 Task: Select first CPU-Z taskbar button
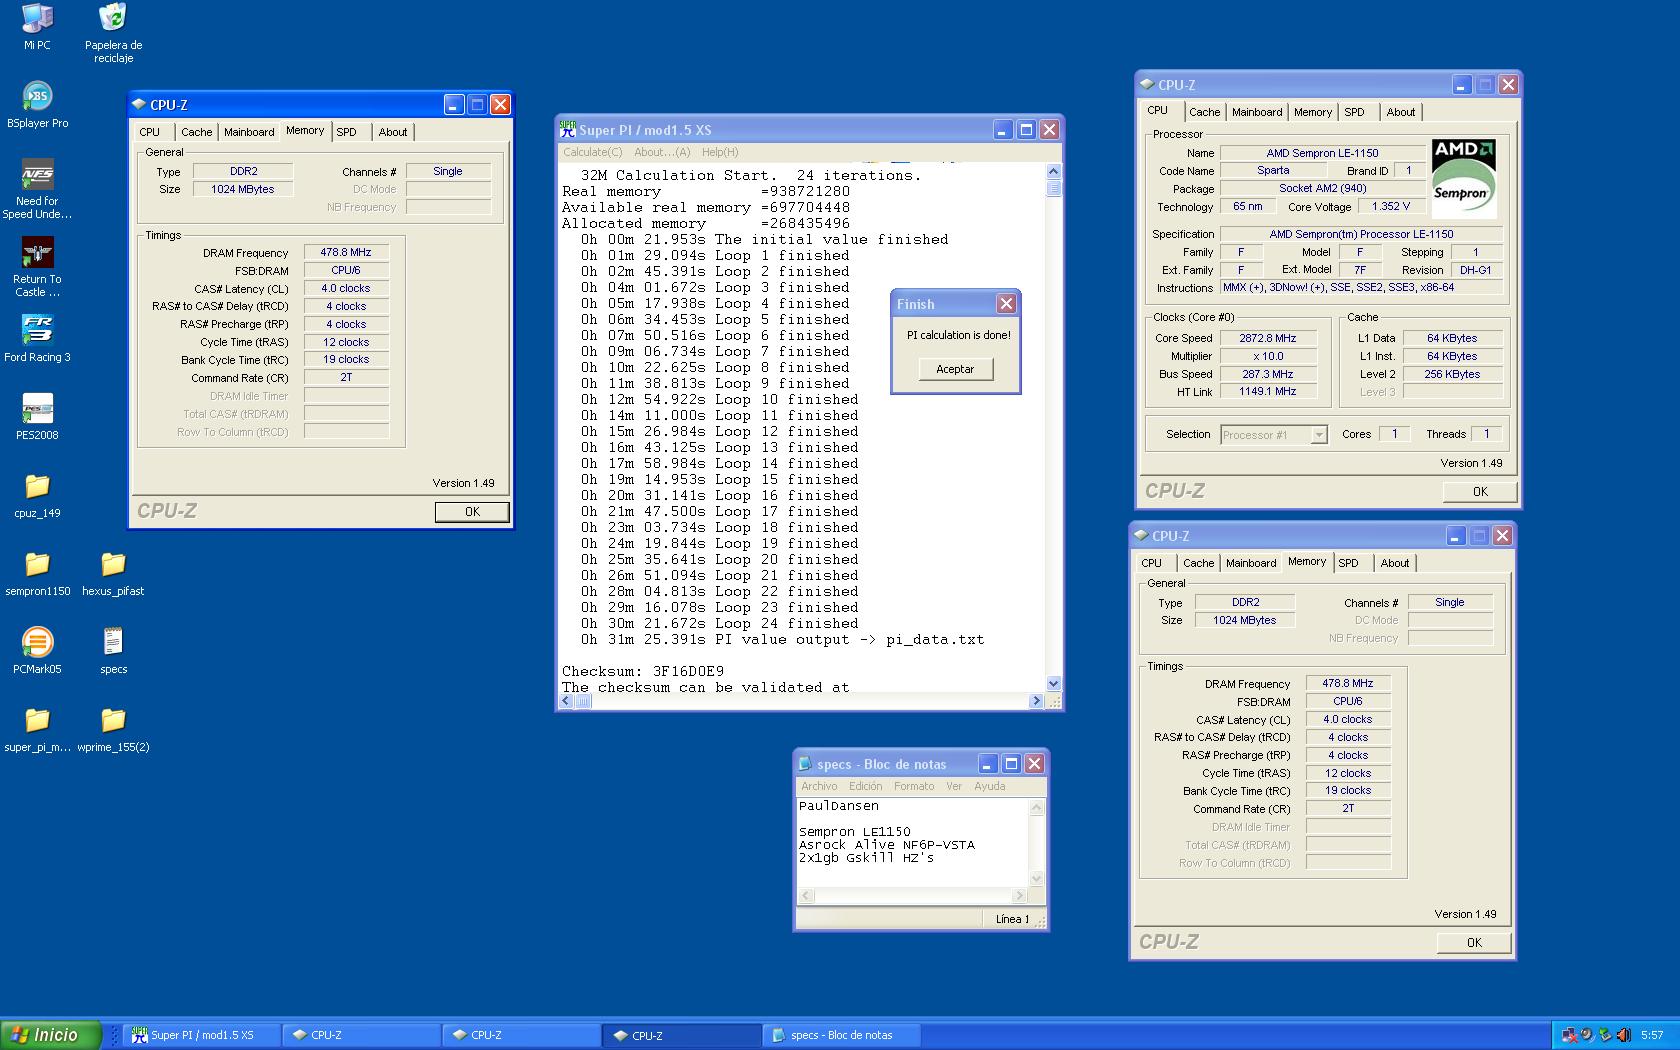tap(361, 1035)
